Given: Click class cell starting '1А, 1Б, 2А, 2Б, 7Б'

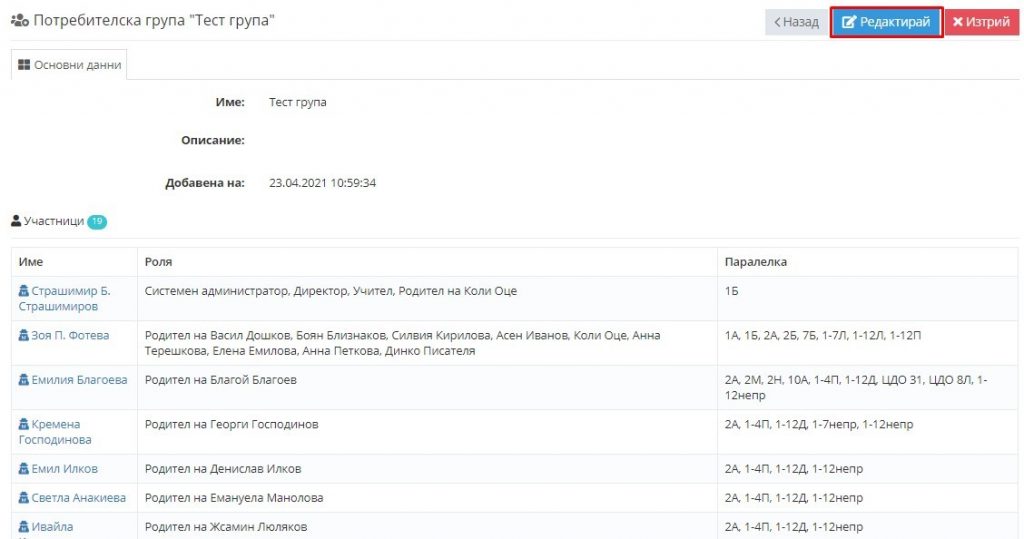Looking at the screenshot, I should point(867,343).
